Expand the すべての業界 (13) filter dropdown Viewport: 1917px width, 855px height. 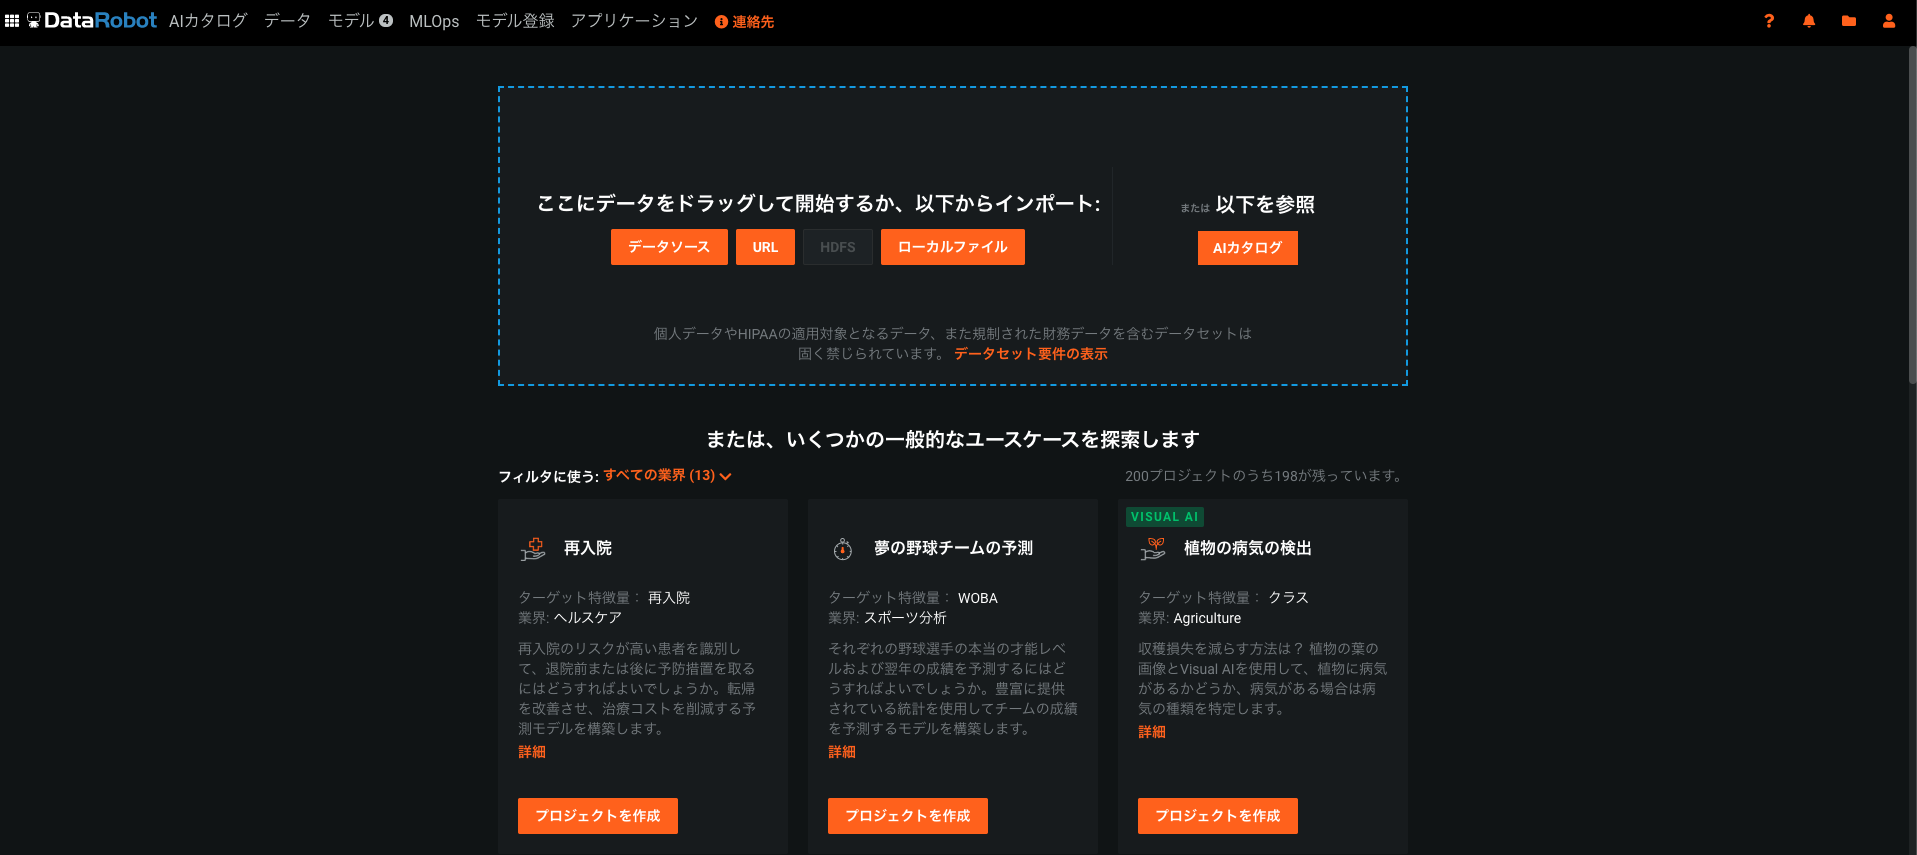pos(667,476)
